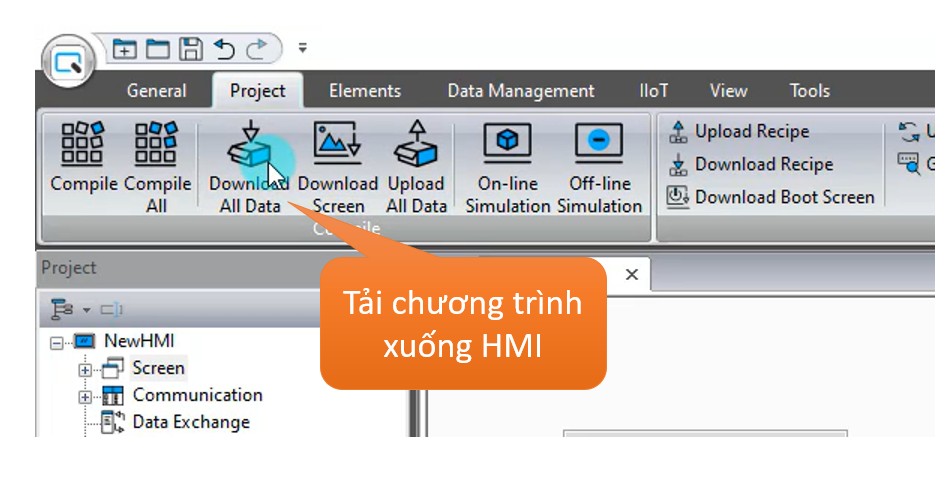The height and width of the screenshot is (485, 948).
Task: Redo the last action
Action: tap(256, 49)
